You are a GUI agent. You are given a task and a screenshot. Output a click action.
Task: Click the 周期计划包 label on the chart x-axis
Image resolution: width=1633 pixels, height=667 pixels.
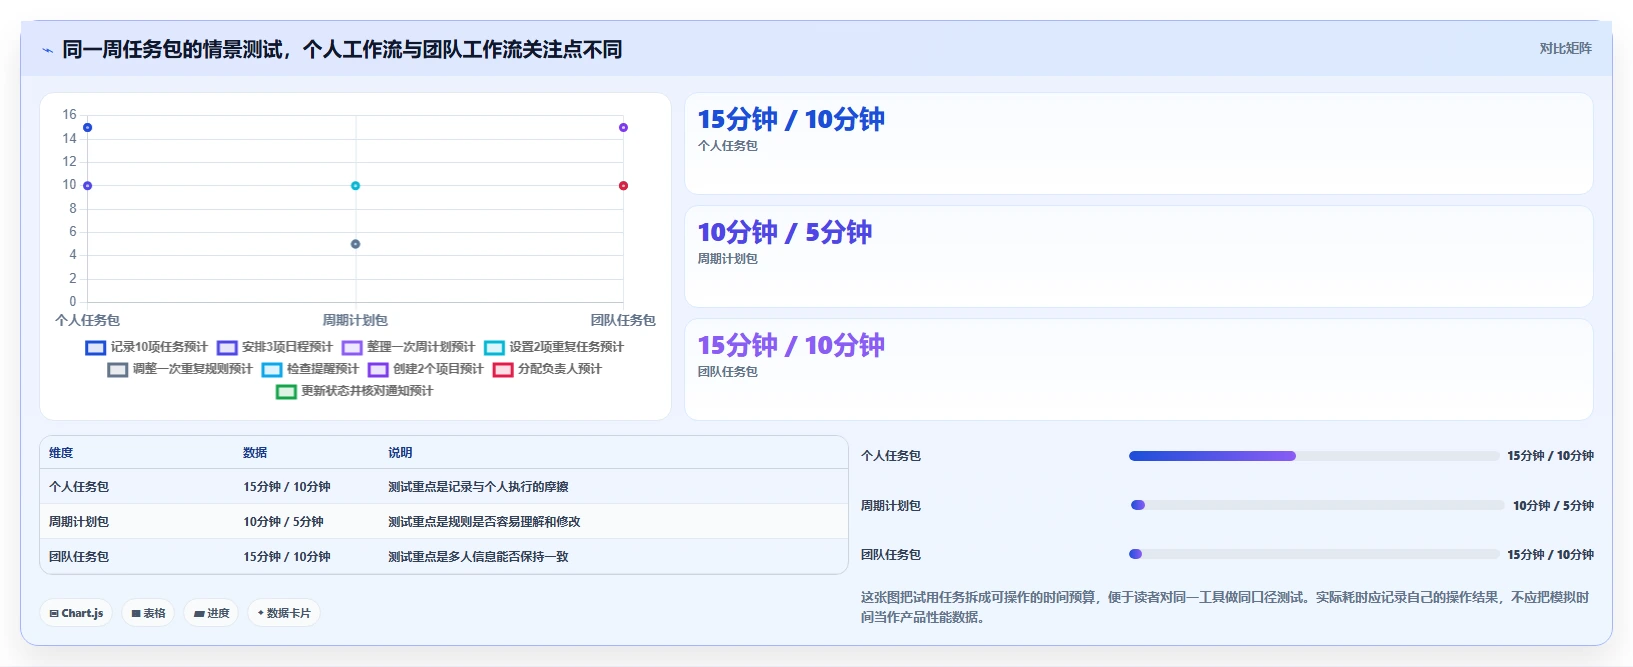coord(355,320)
